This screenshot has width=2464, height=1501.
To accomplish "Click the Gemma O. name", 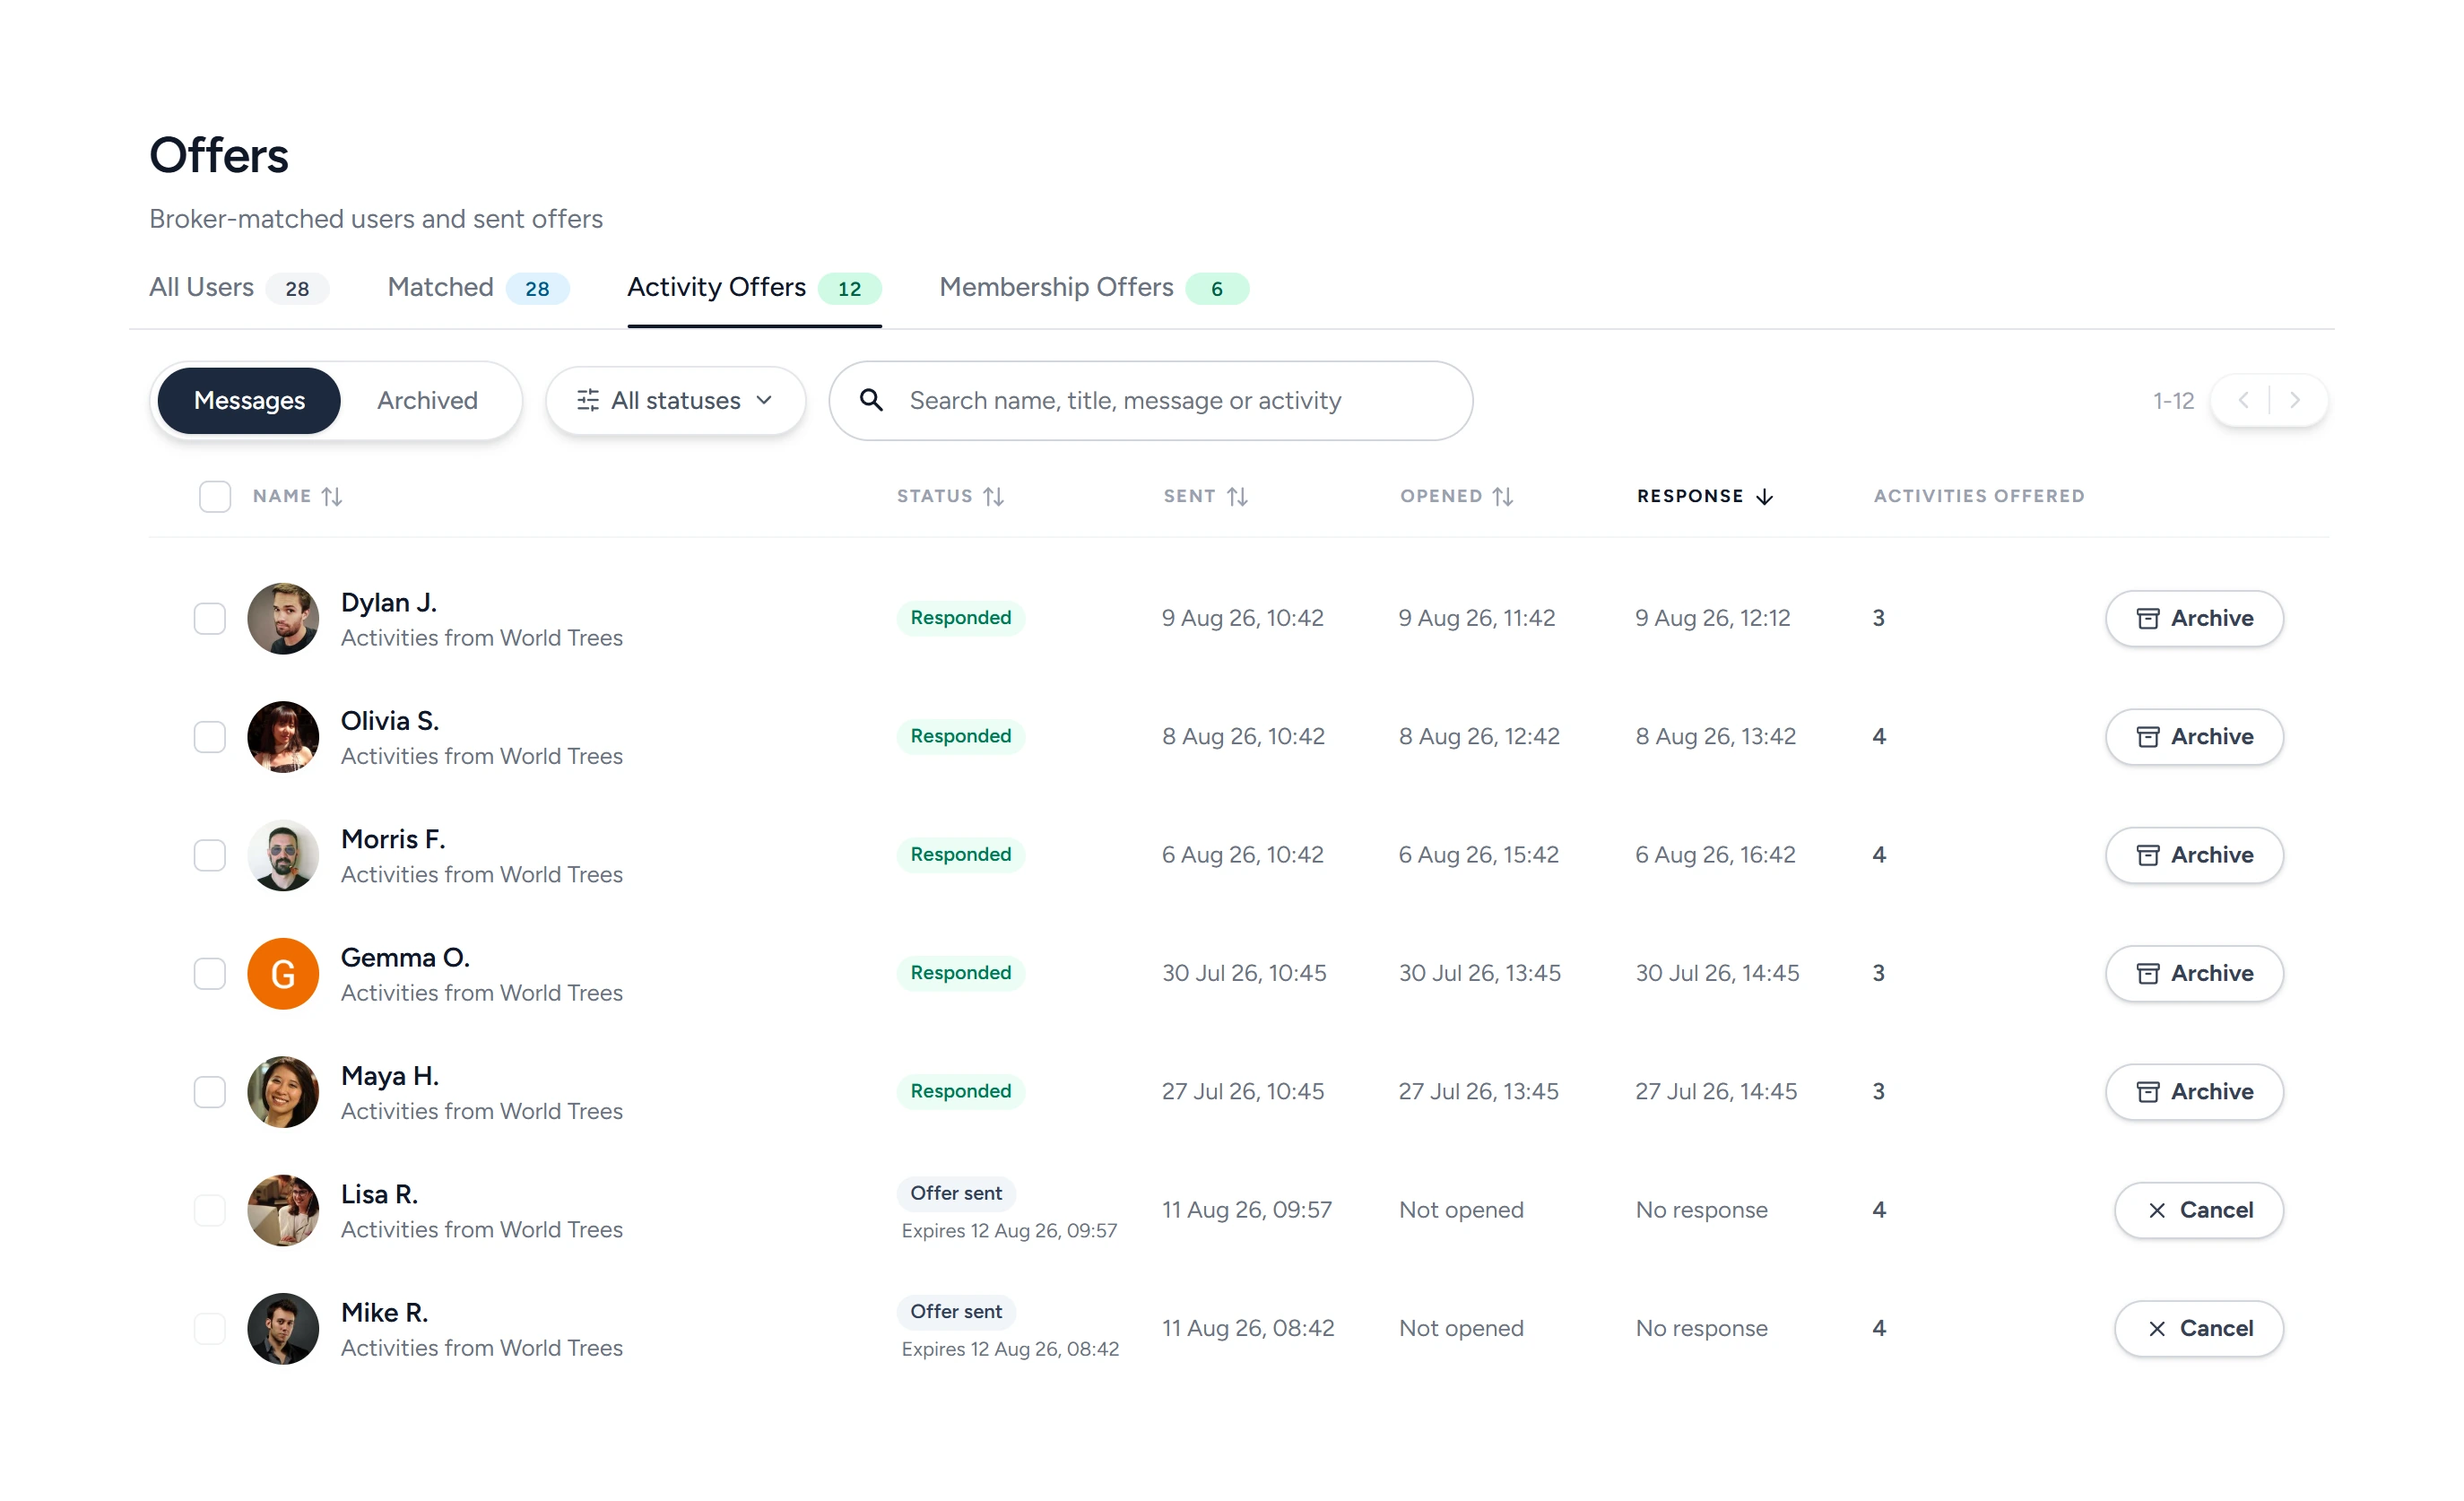I will (405, 957).
